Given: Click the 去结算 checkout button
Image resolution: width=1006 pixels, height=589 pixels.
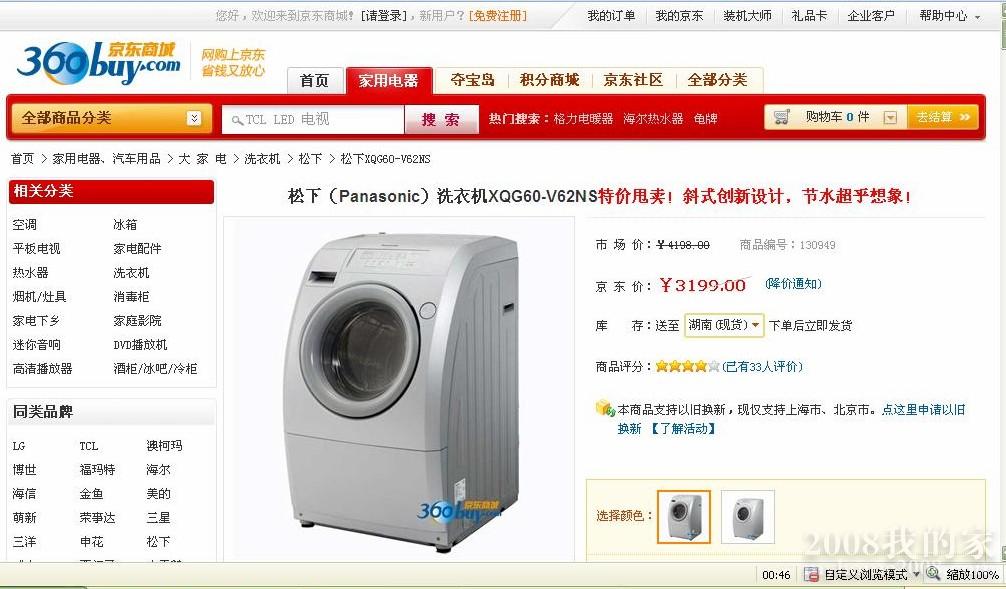Looking at the screenshot, I should [x=942, y=117].
